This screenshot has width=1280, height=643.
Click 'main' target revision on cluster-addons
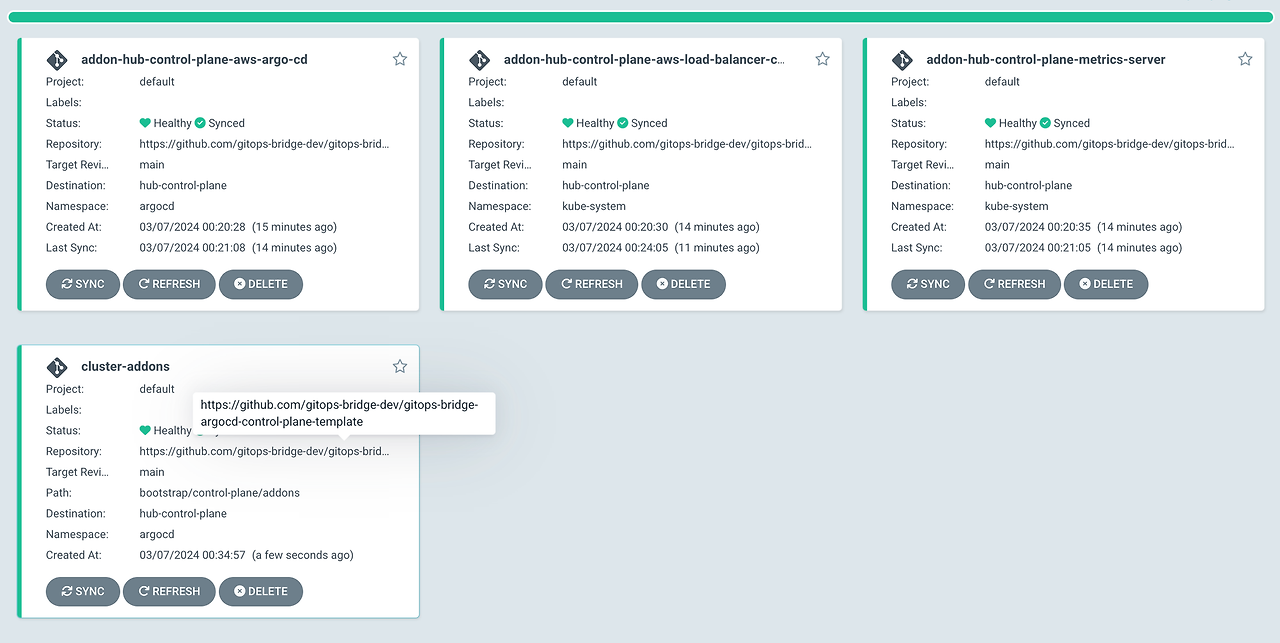coord(152,472)
